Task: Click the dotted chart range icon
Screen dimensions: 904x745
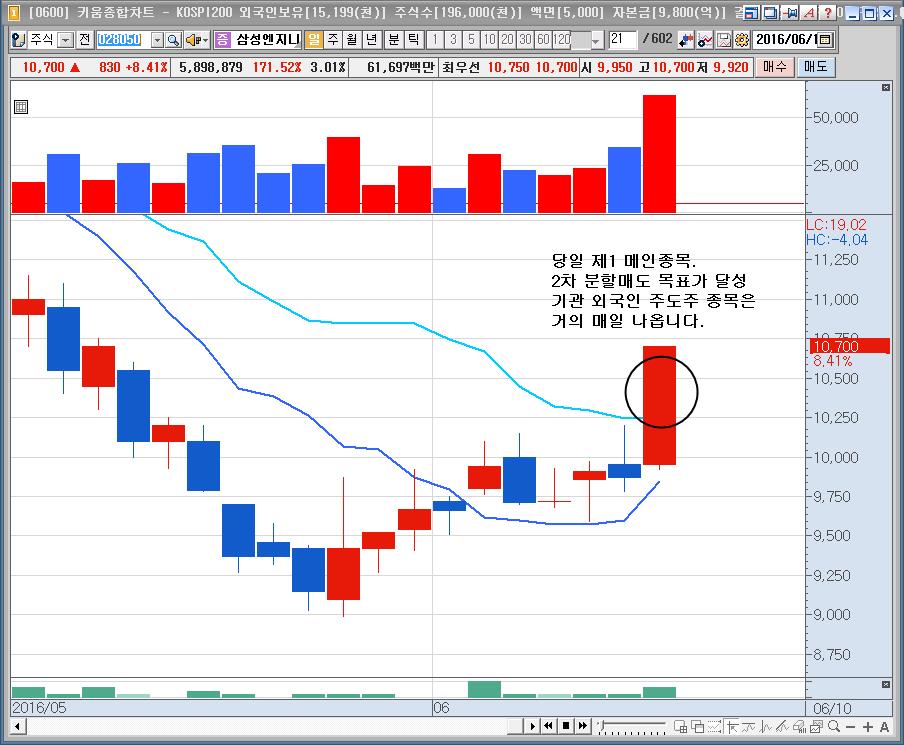Action: [715, 727]
